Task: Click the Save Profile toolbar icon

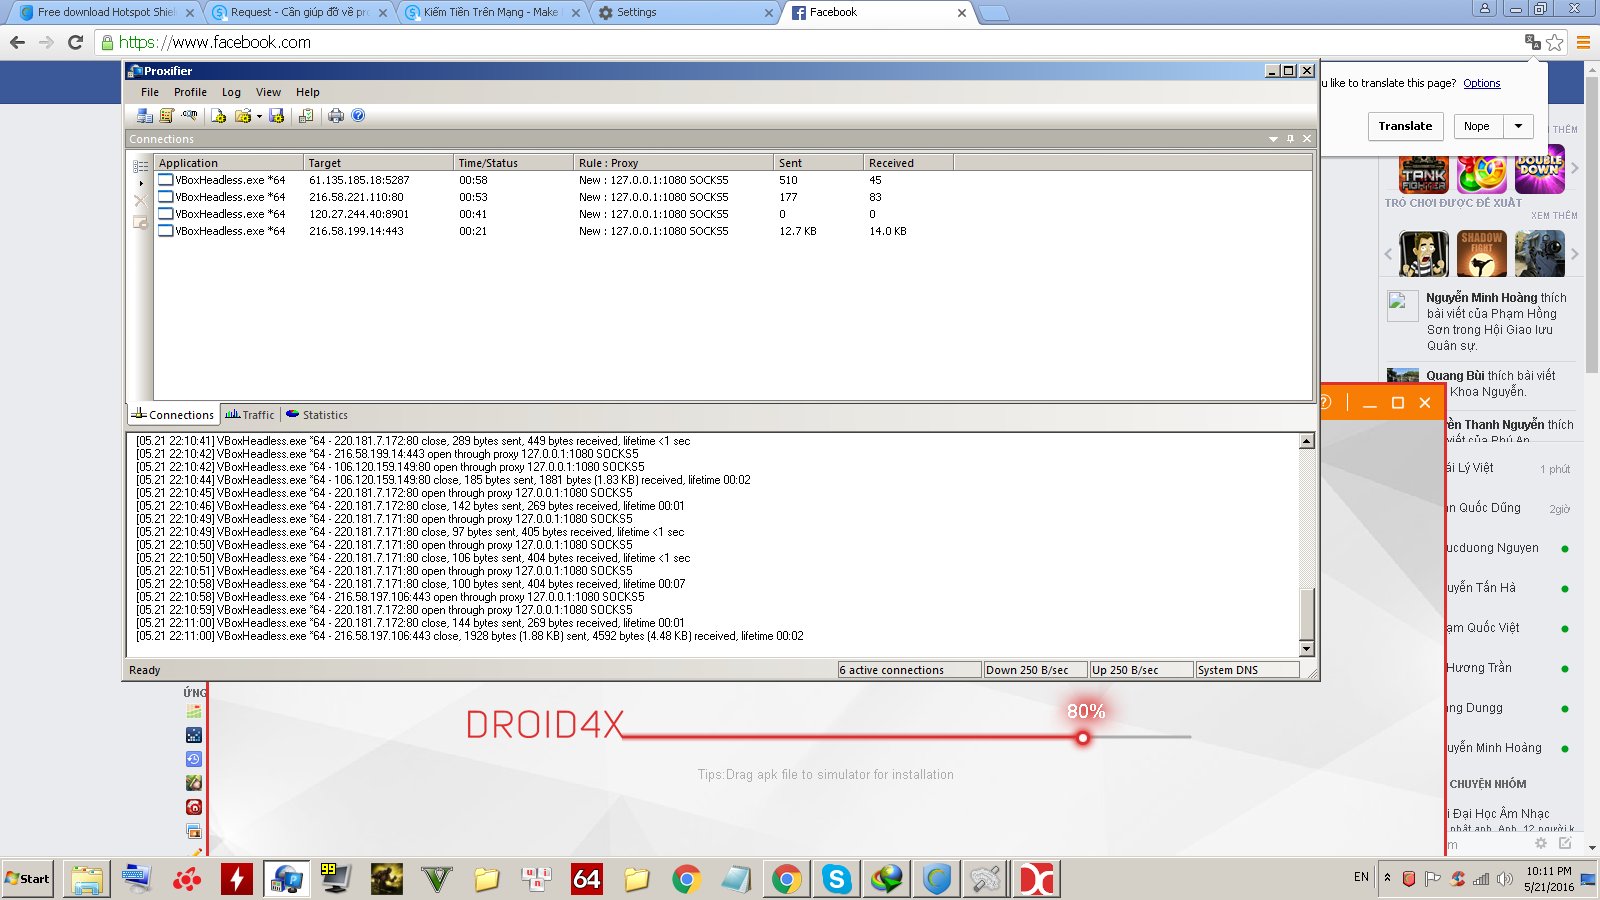Action: click(x=277, y=116)
